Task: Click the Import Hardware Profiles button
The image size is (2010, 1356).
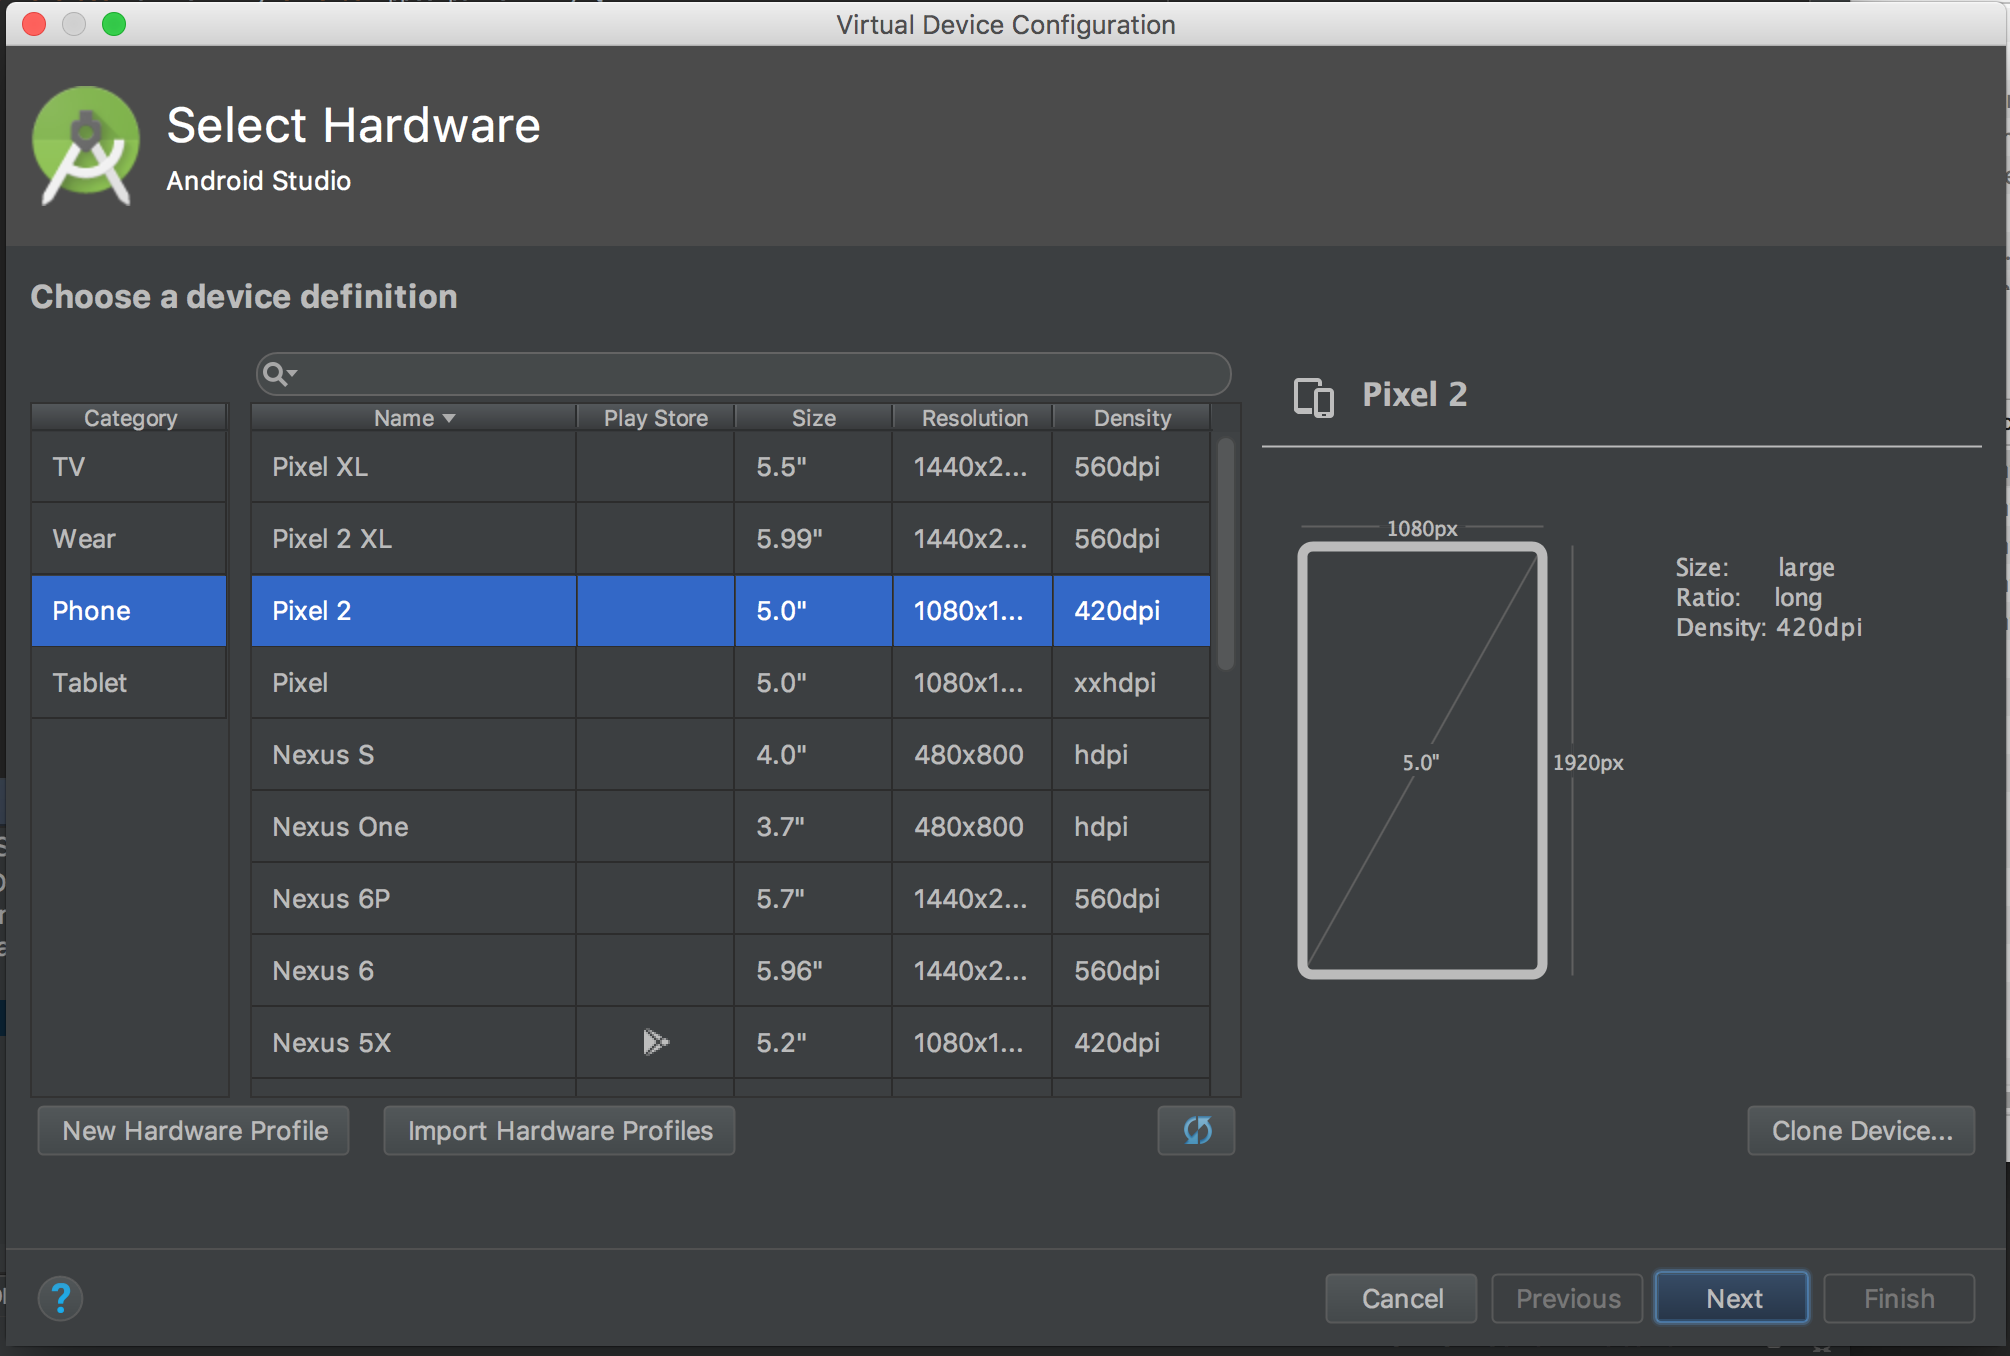Action: [x=559, y=1130]
